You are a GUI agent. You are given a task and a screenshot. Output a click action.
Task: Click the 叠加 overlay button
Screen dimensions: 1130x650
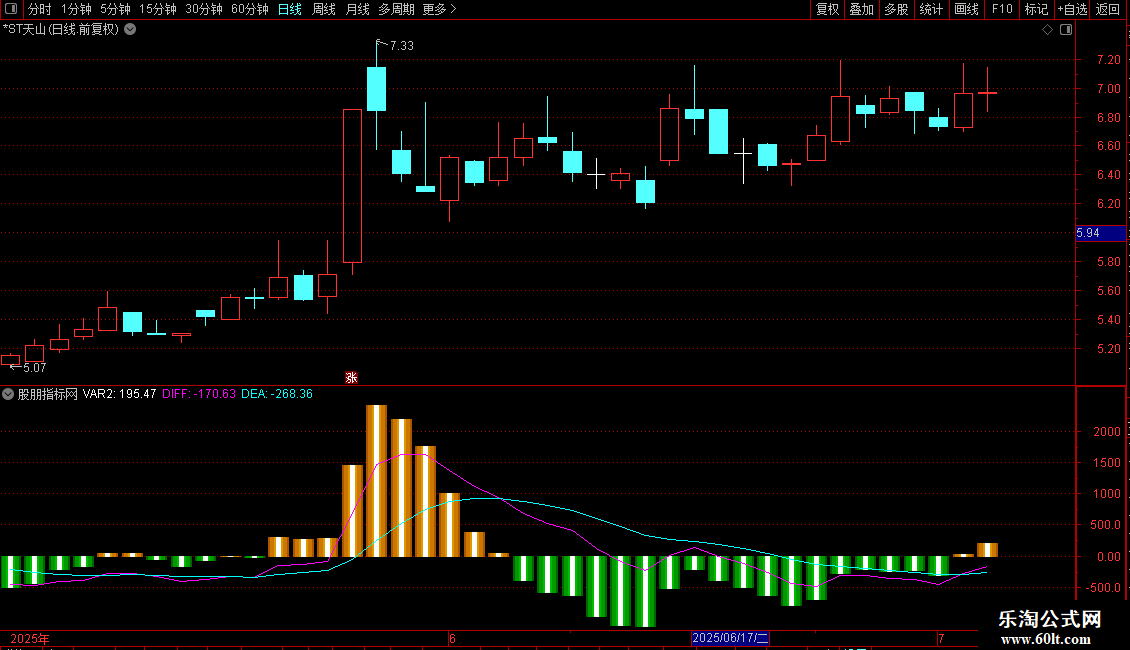(x=861, y=9)
